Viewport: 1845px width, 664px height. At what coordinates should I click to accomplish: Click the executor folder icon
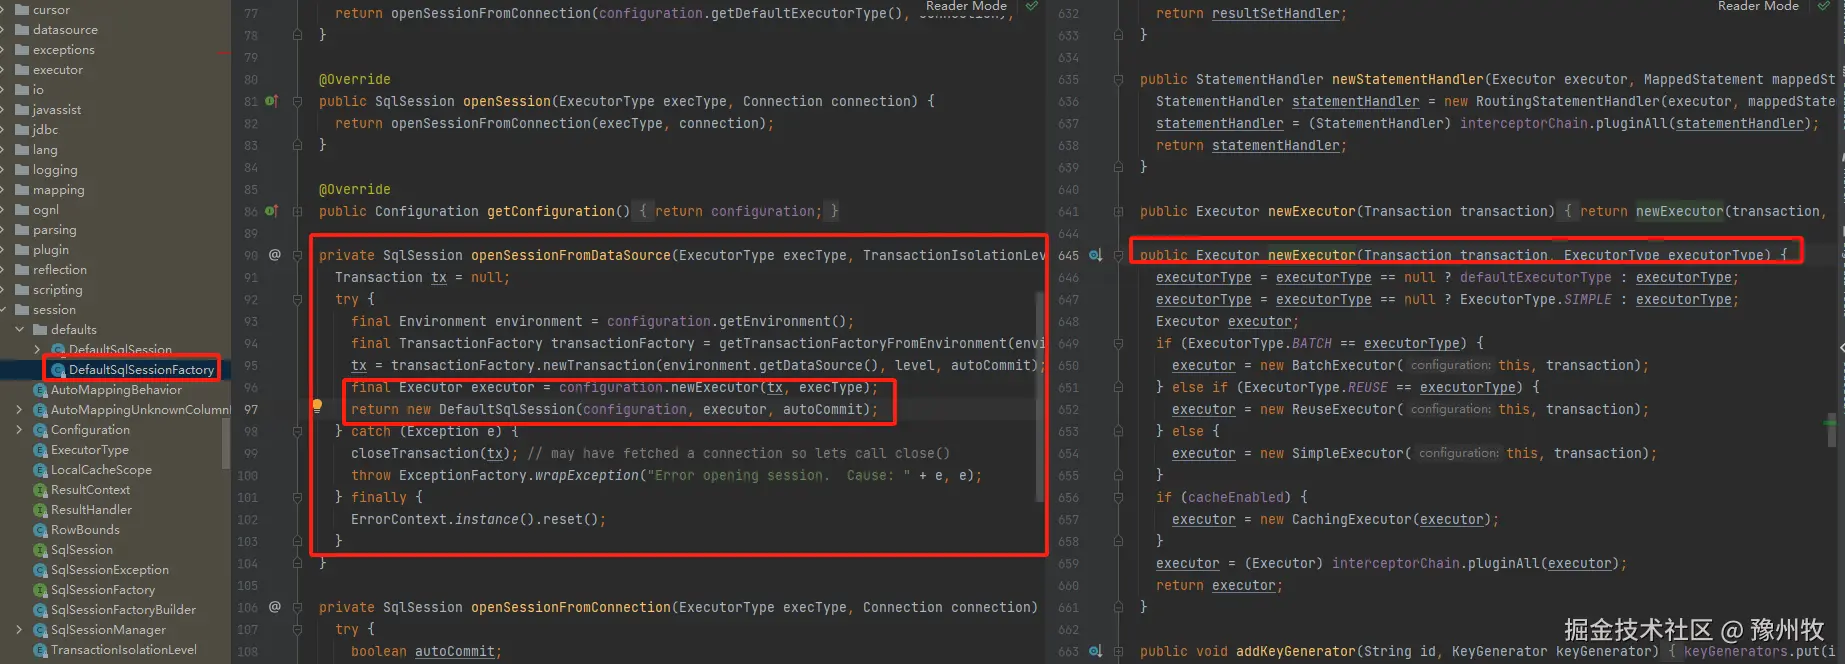click(22, 70)
